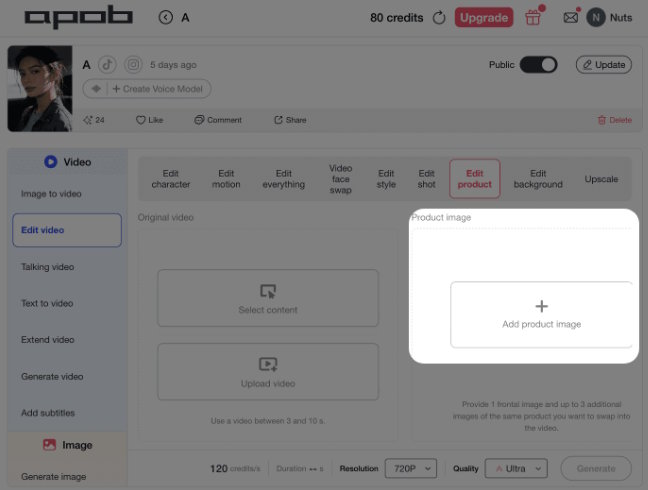Viewport: 648px width, 490px height.
Task: Click the red Upgrade button
Action: [484, 18]
